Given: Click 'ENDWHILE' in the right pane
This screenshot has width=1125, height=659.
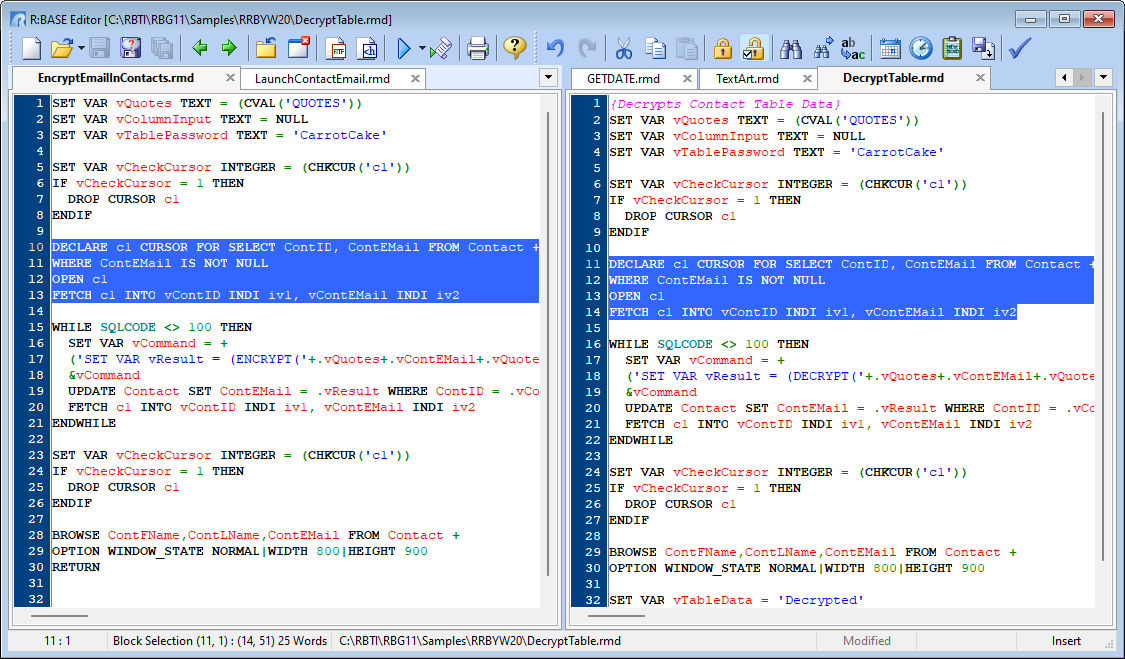Looking at the screenshot, I should tap(641, 440).
